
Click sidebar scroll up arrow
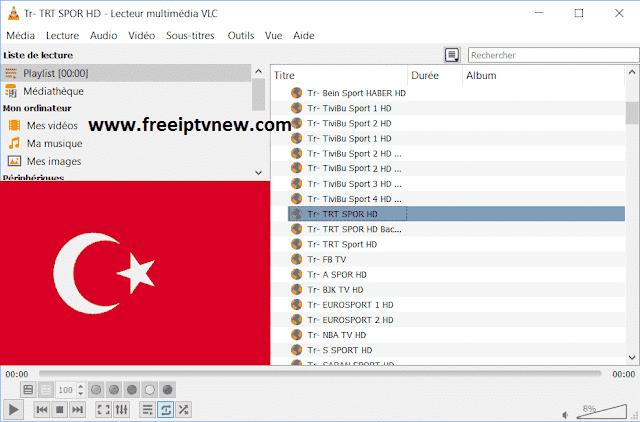[258, 71]
